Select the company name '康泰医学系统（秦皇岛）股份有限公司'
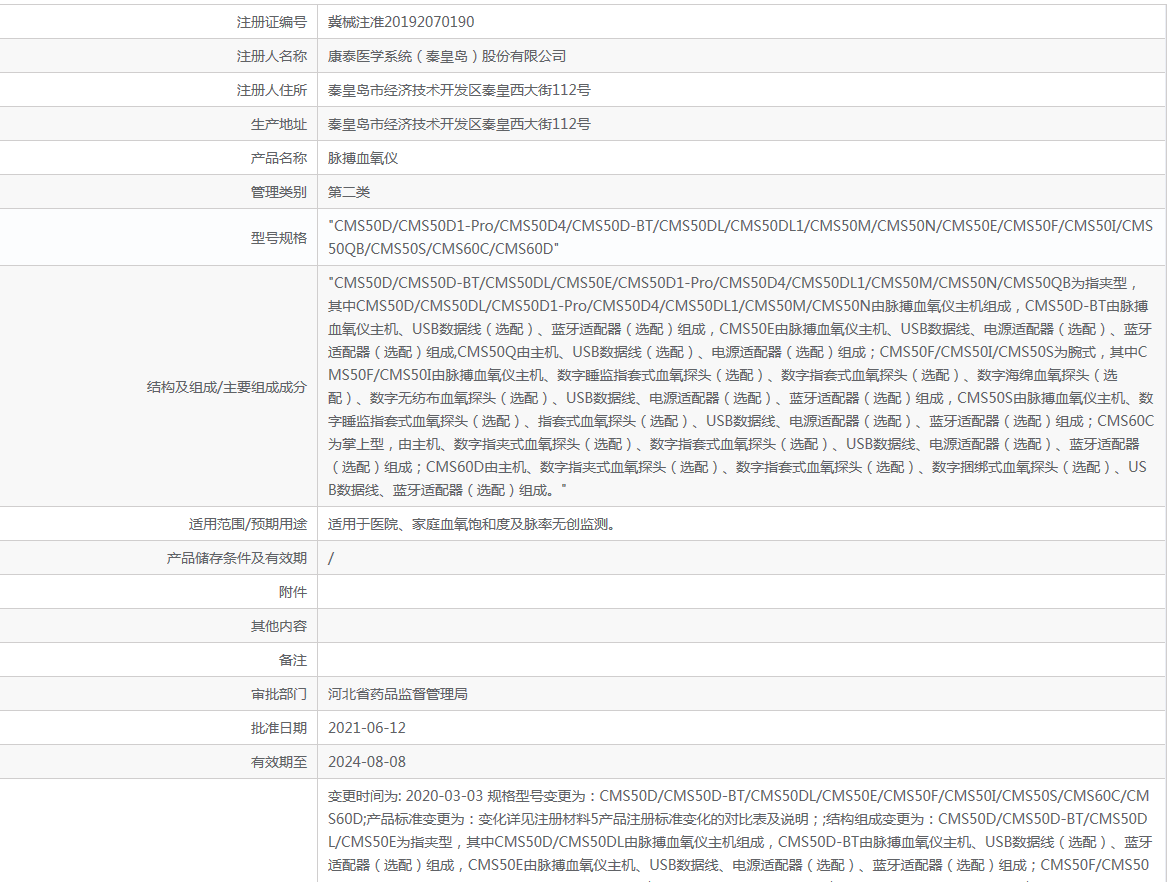 pyautogui.click(x=447, y=57)
